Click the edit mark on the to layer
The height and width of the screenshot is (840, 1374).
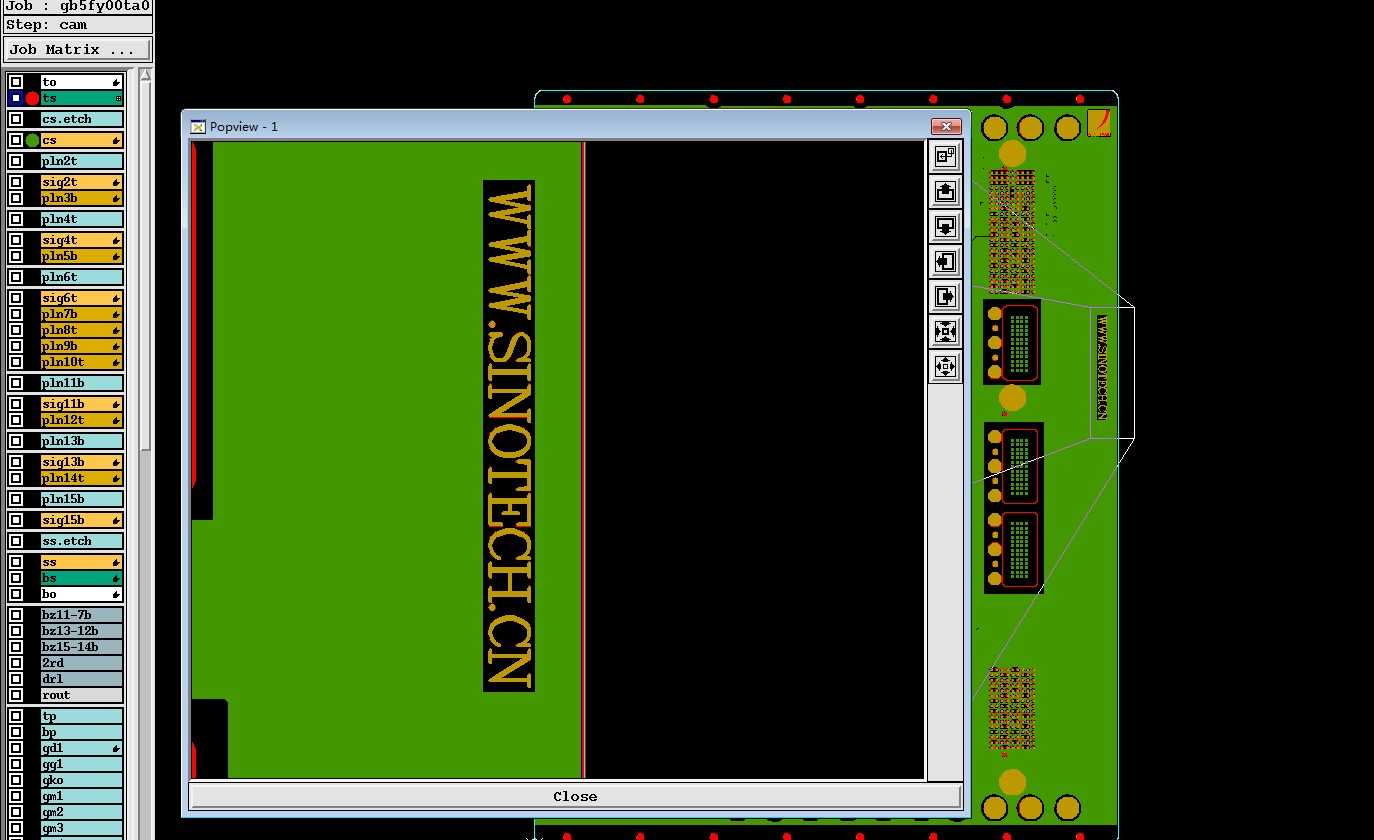click(116, 82)
